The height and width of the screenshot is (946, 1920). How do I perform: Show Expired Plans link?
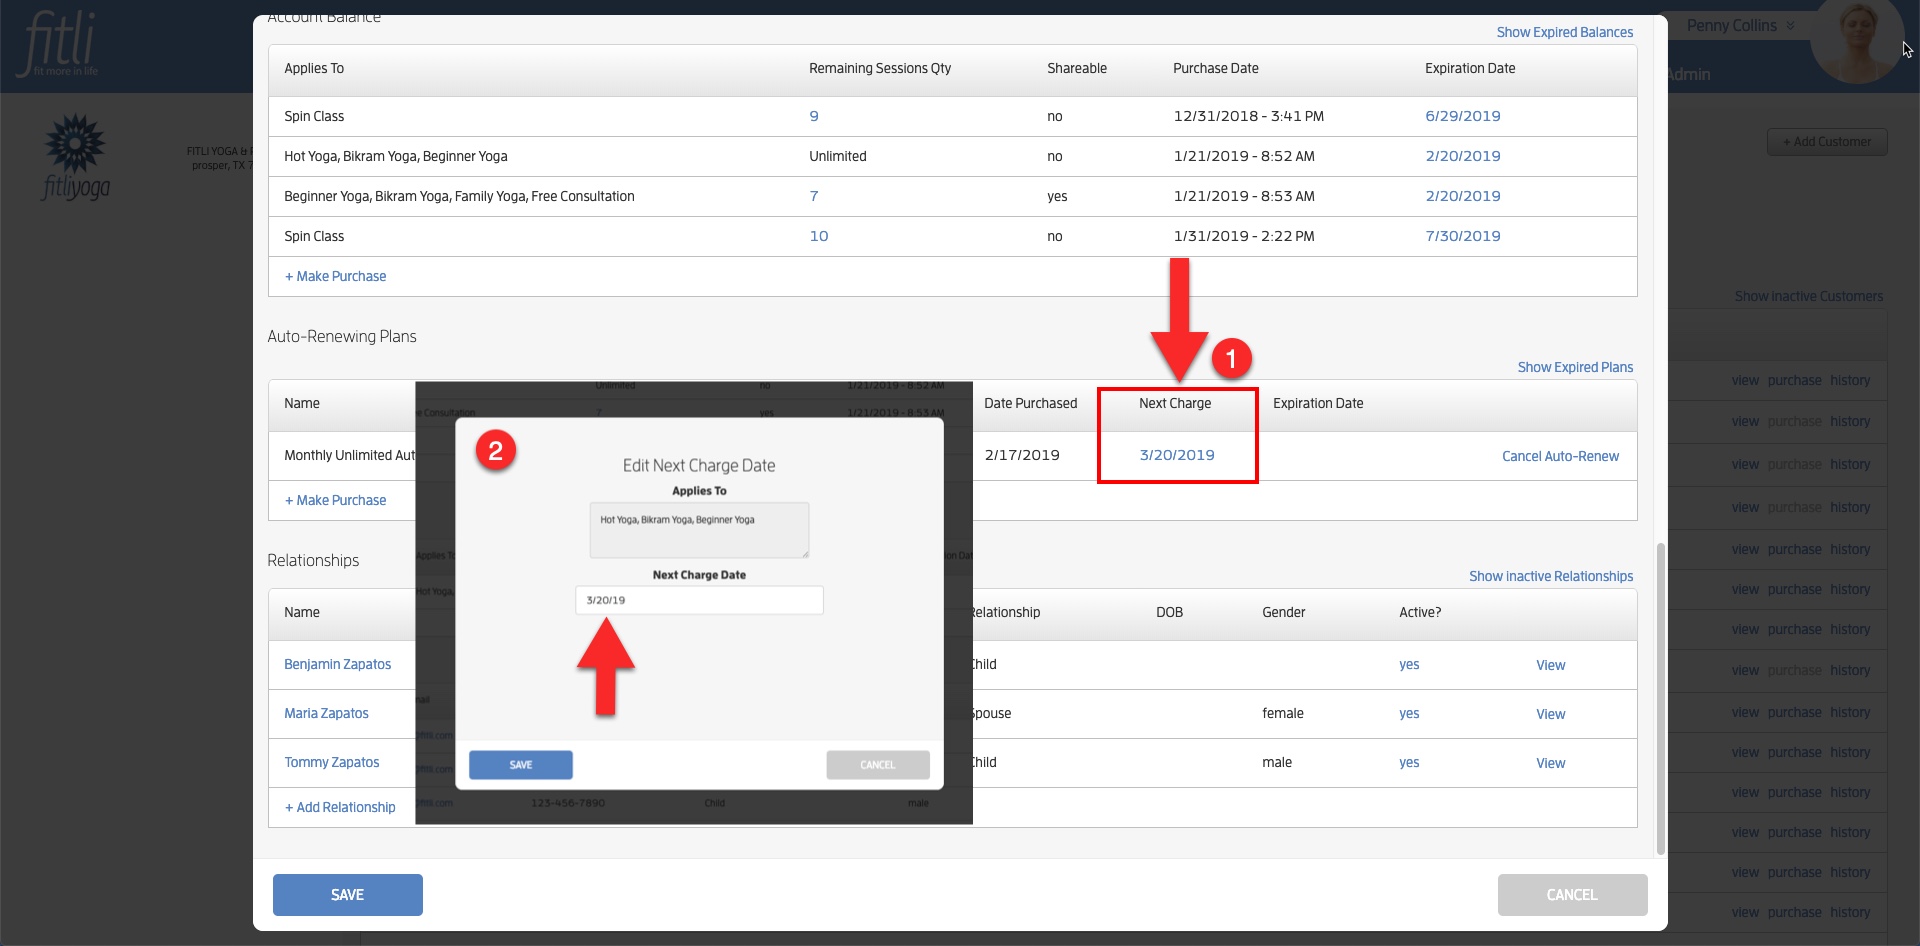pos(1575,367)
